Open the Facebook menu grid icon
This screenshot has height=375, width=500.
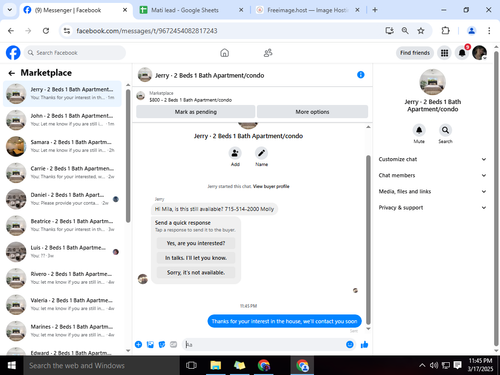coord(444,53)
